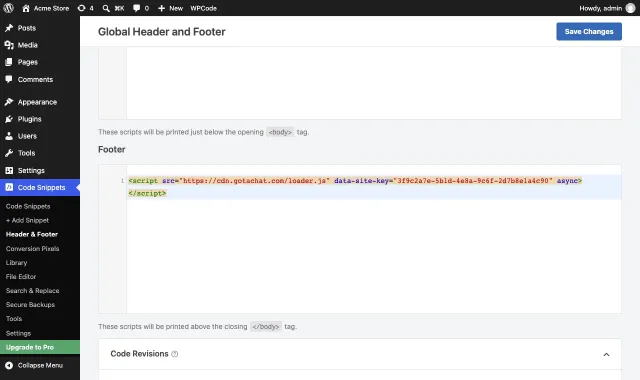Click the Tools wrench icon
The height and width of the screenshot is (380, 640).
point(9,153)
